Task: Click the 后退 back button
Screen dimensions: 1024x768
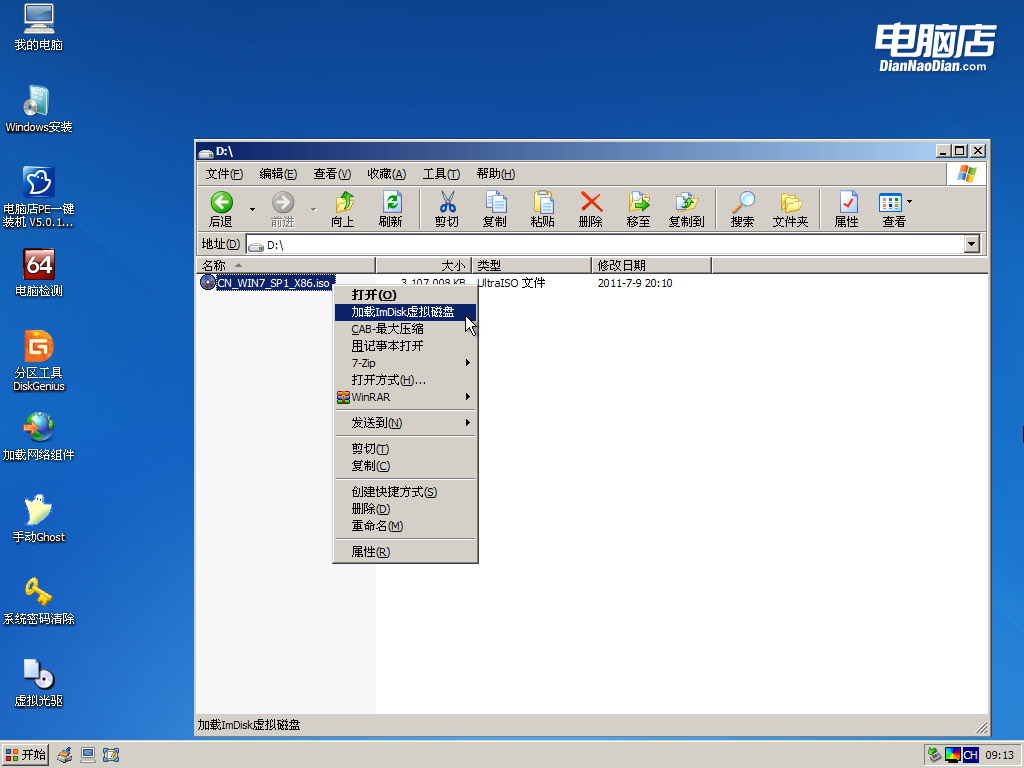Action: pos(221,208)
